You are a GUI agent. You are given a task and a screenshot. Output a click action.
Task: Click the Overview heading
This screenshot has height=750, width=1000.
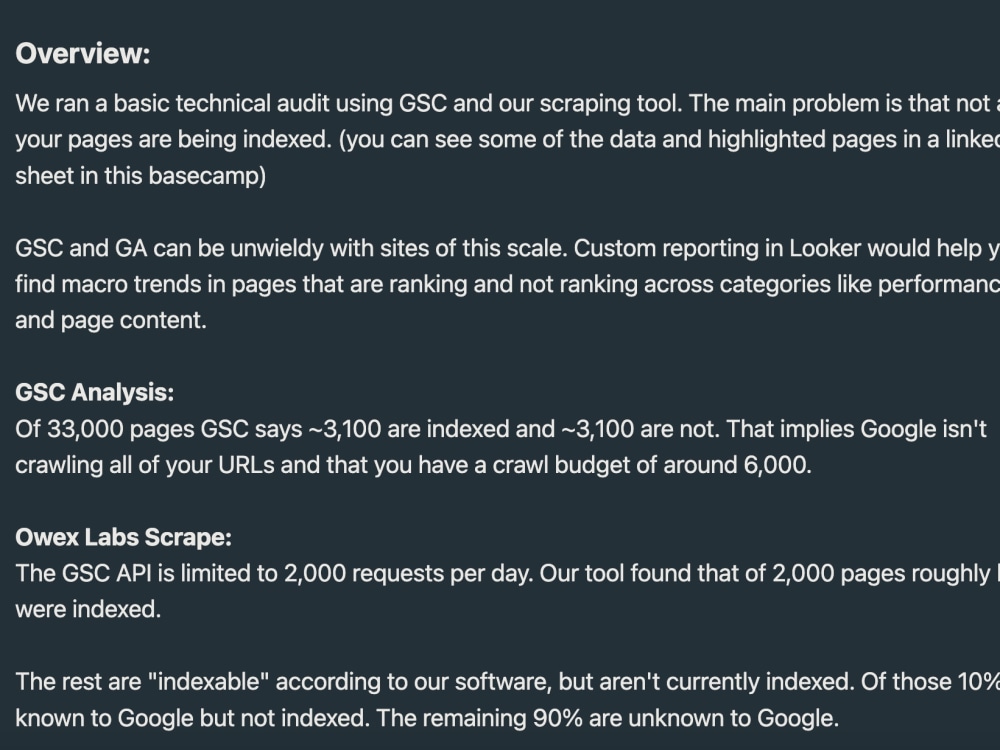[x=83, y=54]
